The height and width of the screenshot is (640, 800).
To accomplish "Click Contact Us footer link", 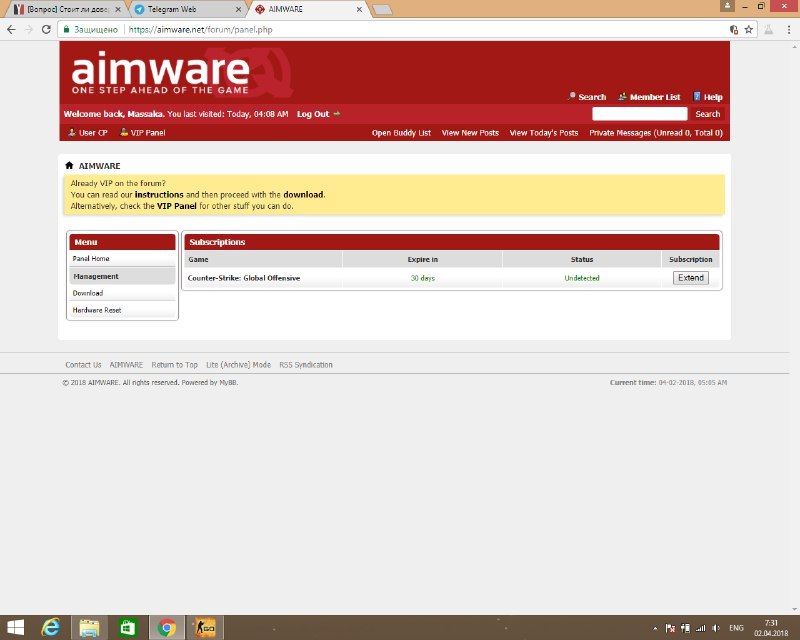I will click(x=83, y=365).
